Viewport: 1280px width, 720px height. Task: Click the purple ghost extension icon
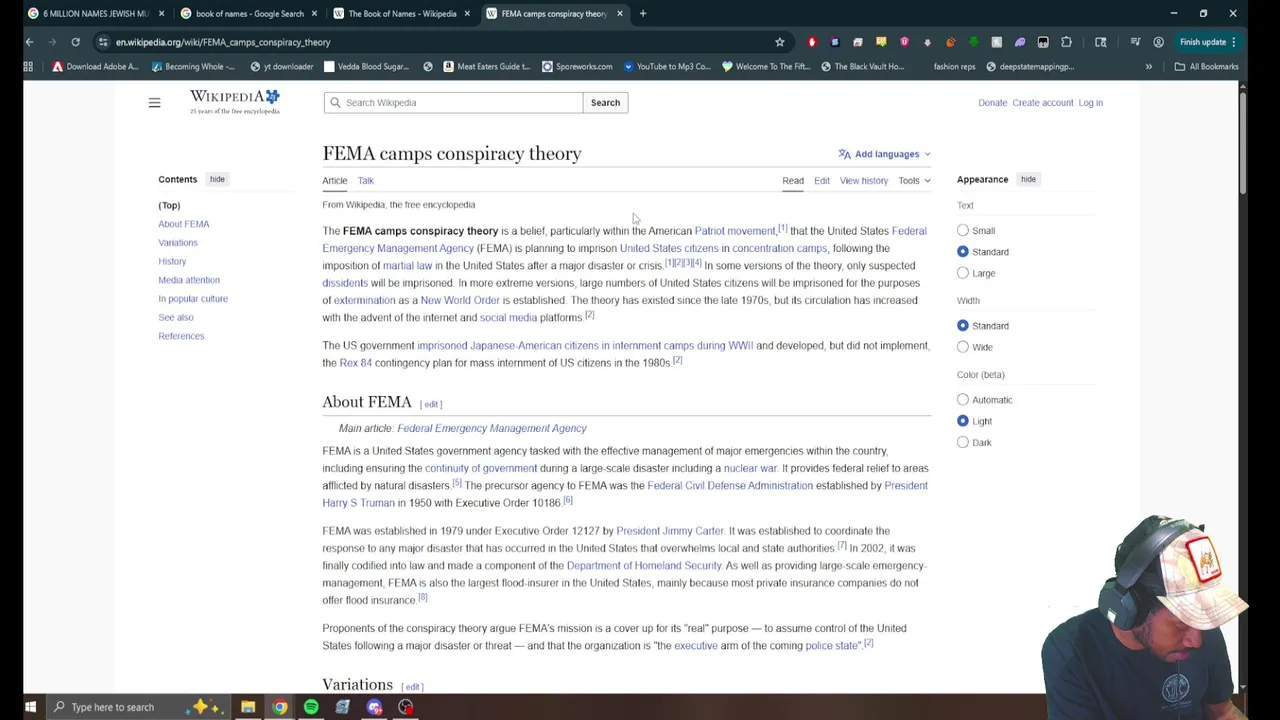pos(1020,42)
